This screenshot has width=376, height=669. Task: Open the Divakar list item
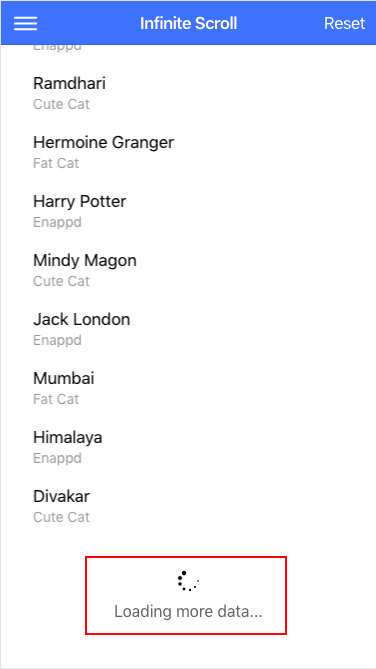coord(188,506)
